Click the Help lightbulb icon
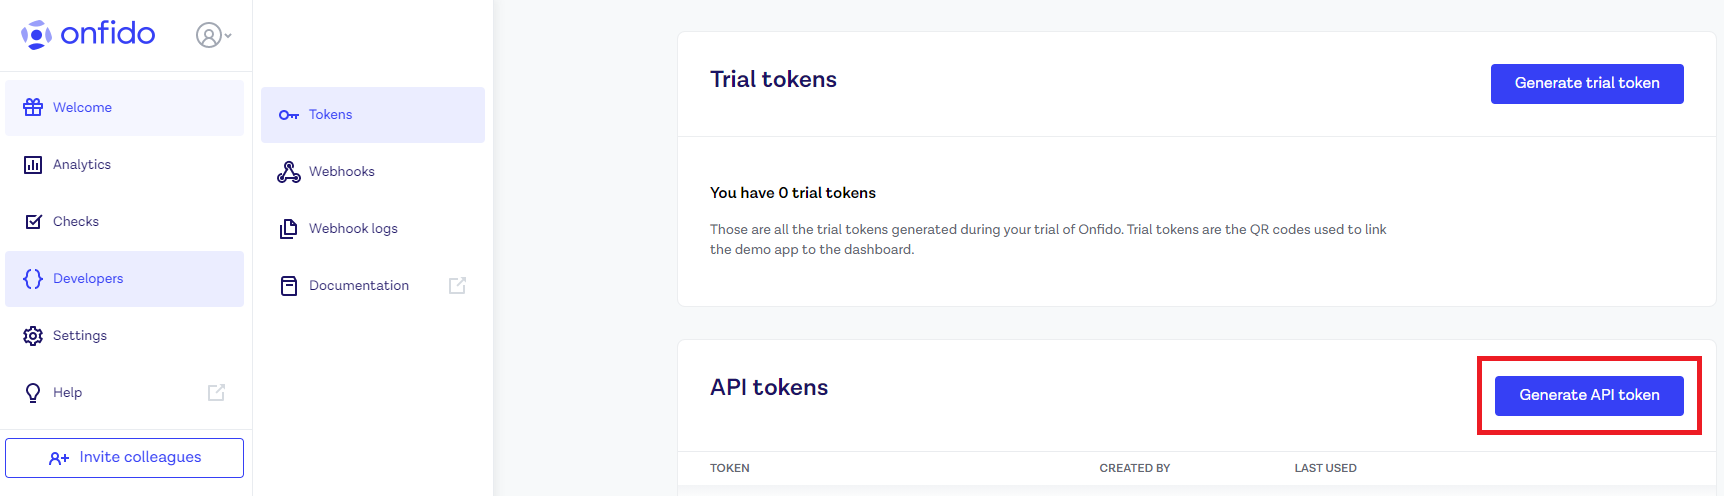The width and height of the screenshot is (1724, 496). click(33, 393)
